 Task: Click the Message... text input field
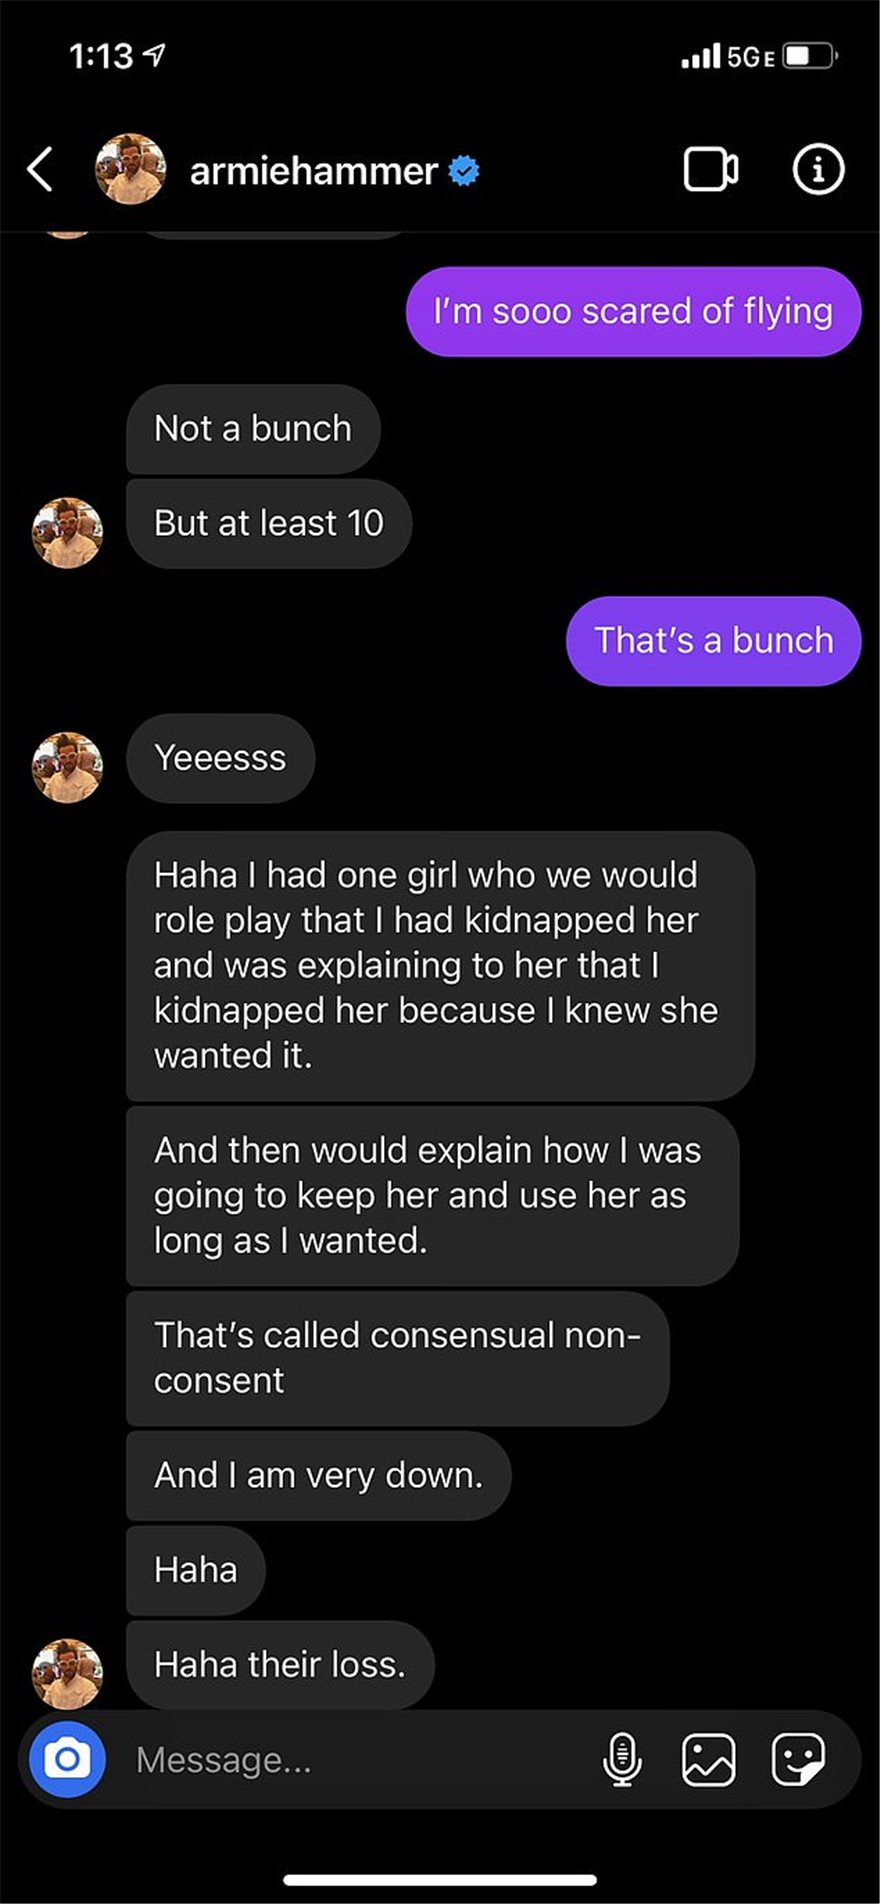(360, 1759)
